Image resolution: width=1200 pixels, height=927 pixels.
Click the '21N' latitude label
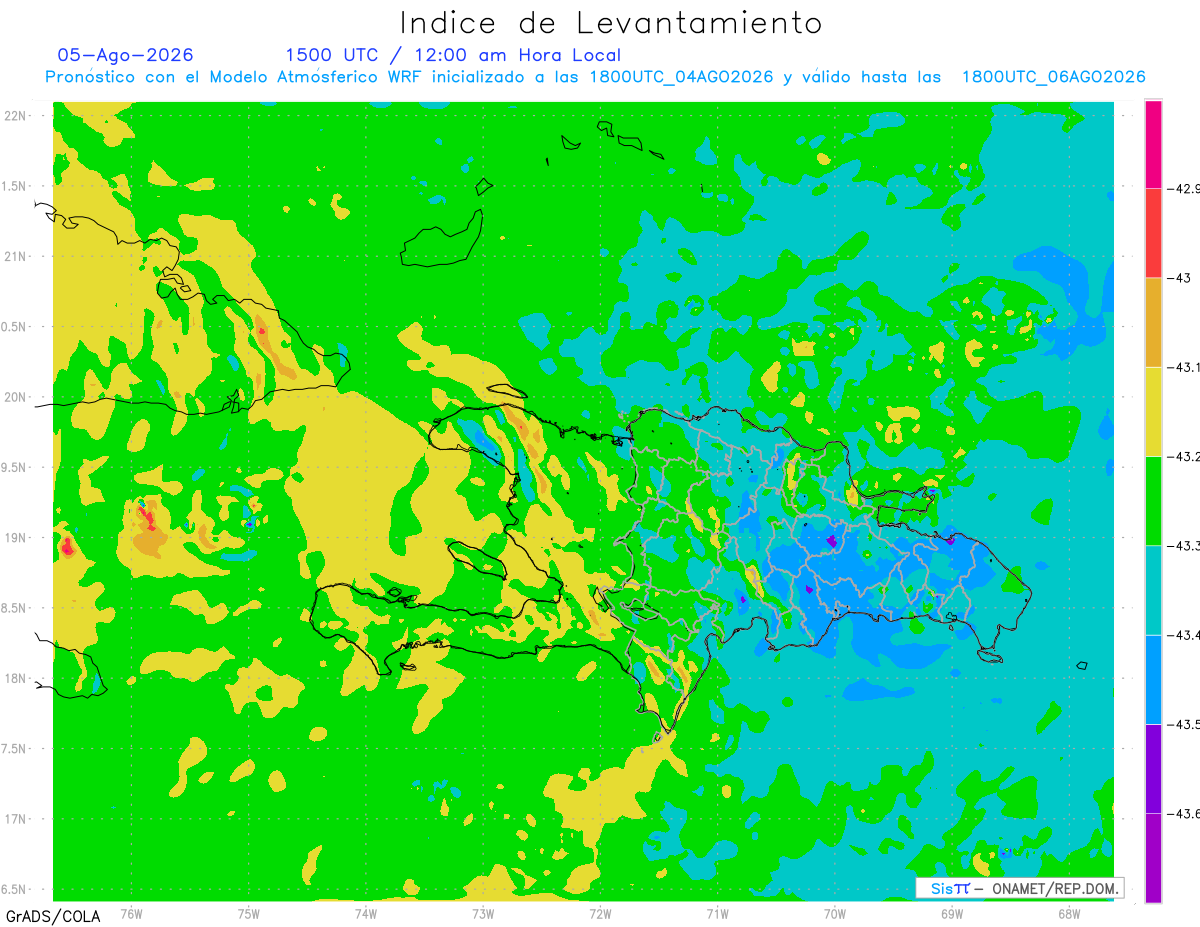pyautogui.click(x=14, y=256)
